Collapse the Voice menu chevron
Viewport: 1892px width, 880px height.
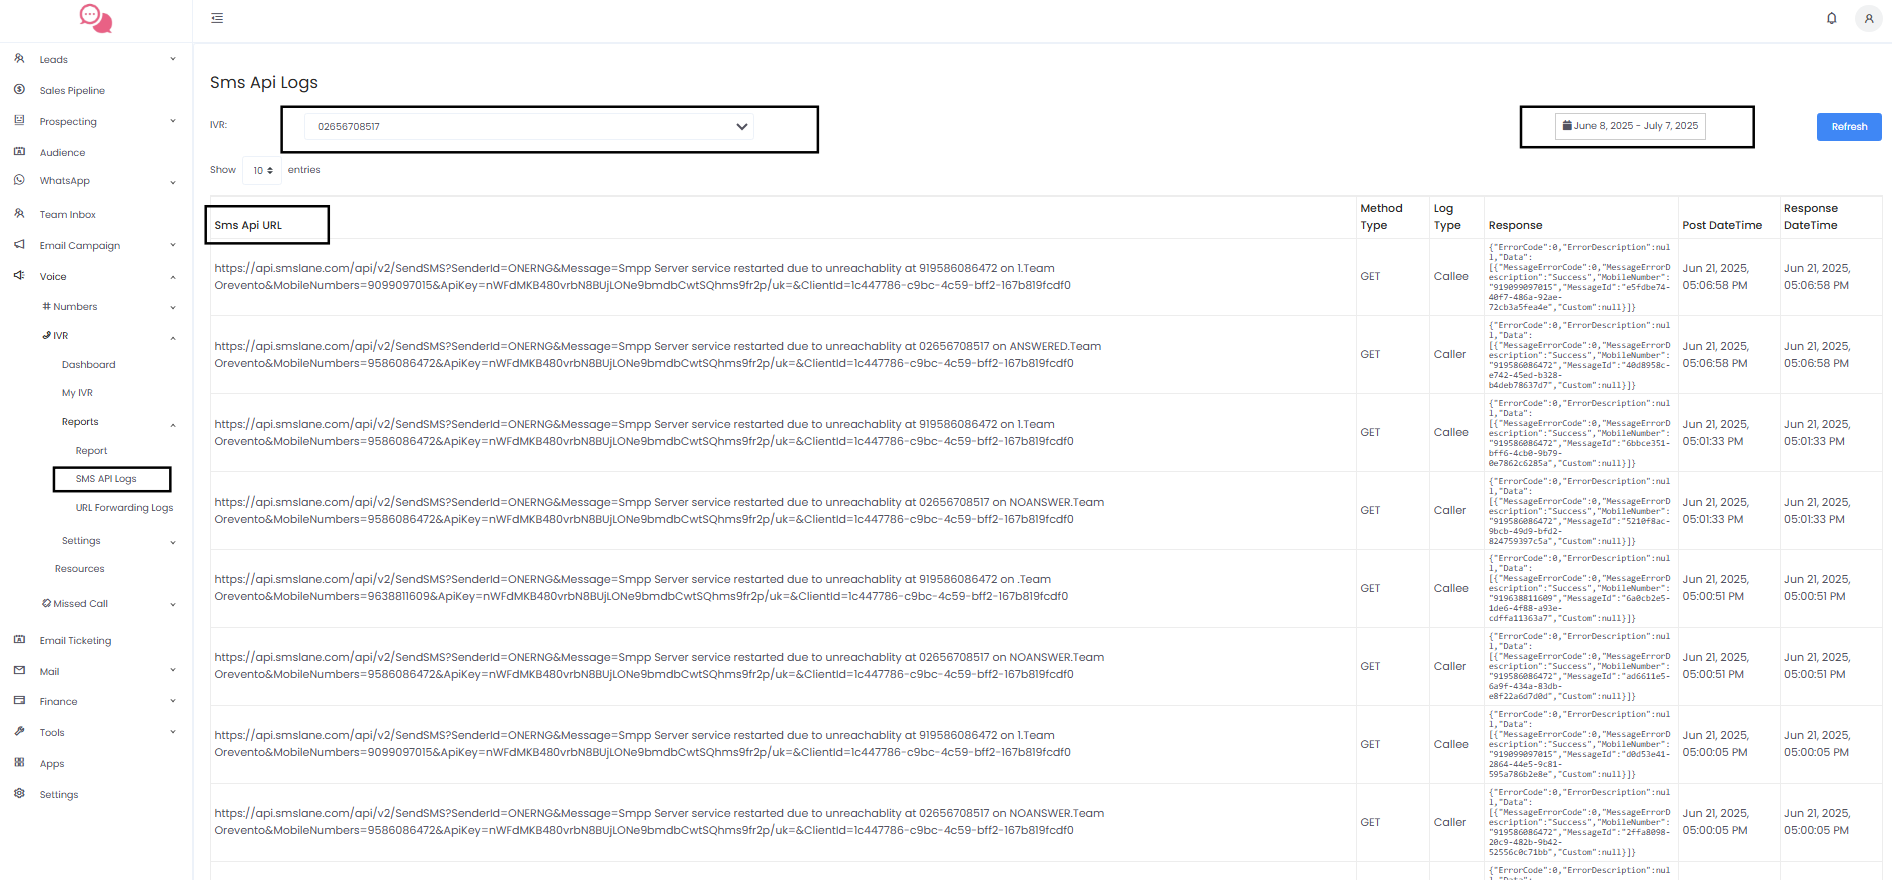point(173,277)
